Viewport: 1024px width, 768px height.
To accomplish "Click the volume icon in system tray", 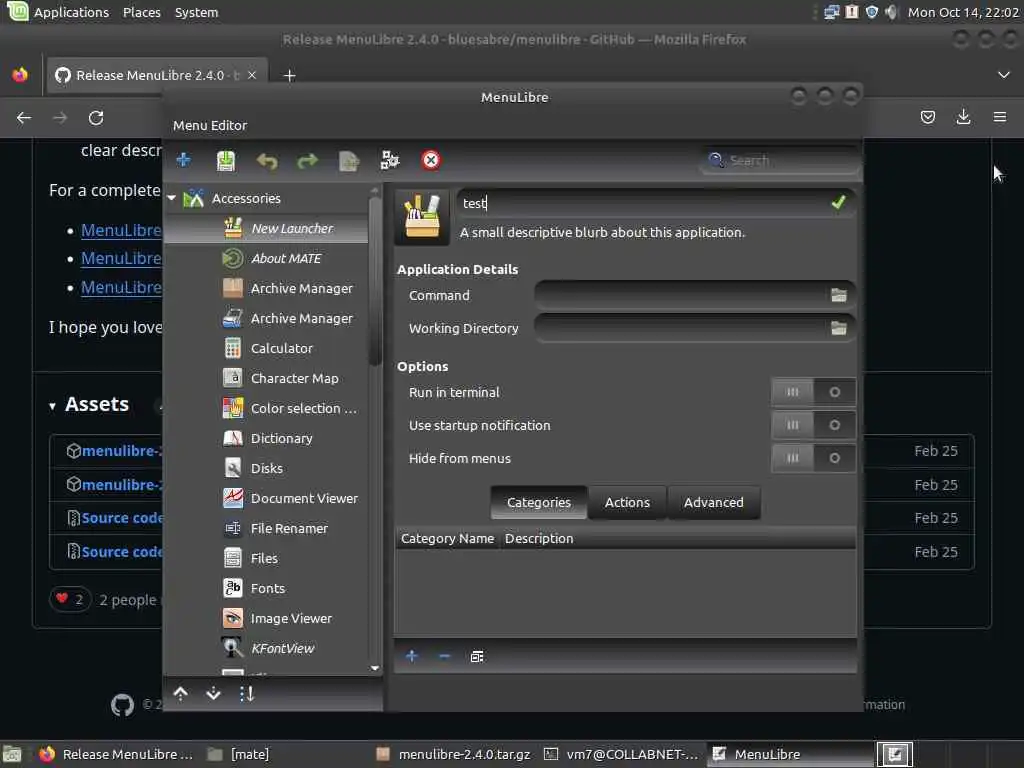I will [891, 12].
